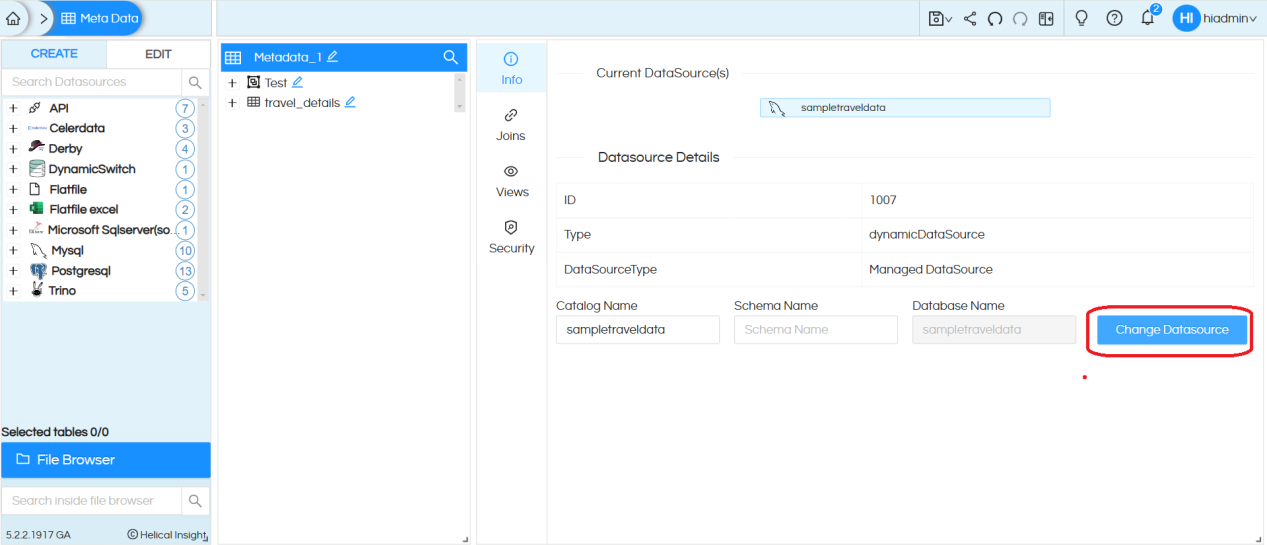Click the lightbulb tips icon
This screenshot has width=1267, height=545.
1081,18
